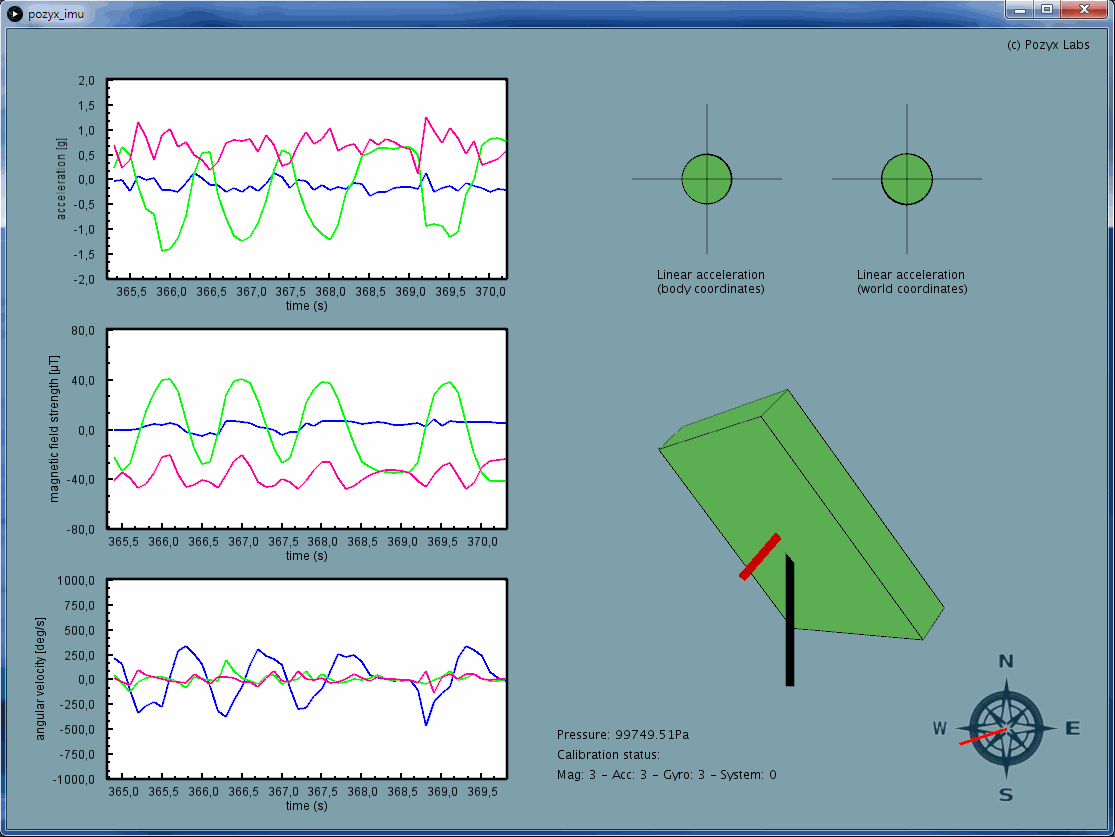Maximize the pozyx_imu window
The width and height of the screenshot is (1115, 837).
(1046, 9)
